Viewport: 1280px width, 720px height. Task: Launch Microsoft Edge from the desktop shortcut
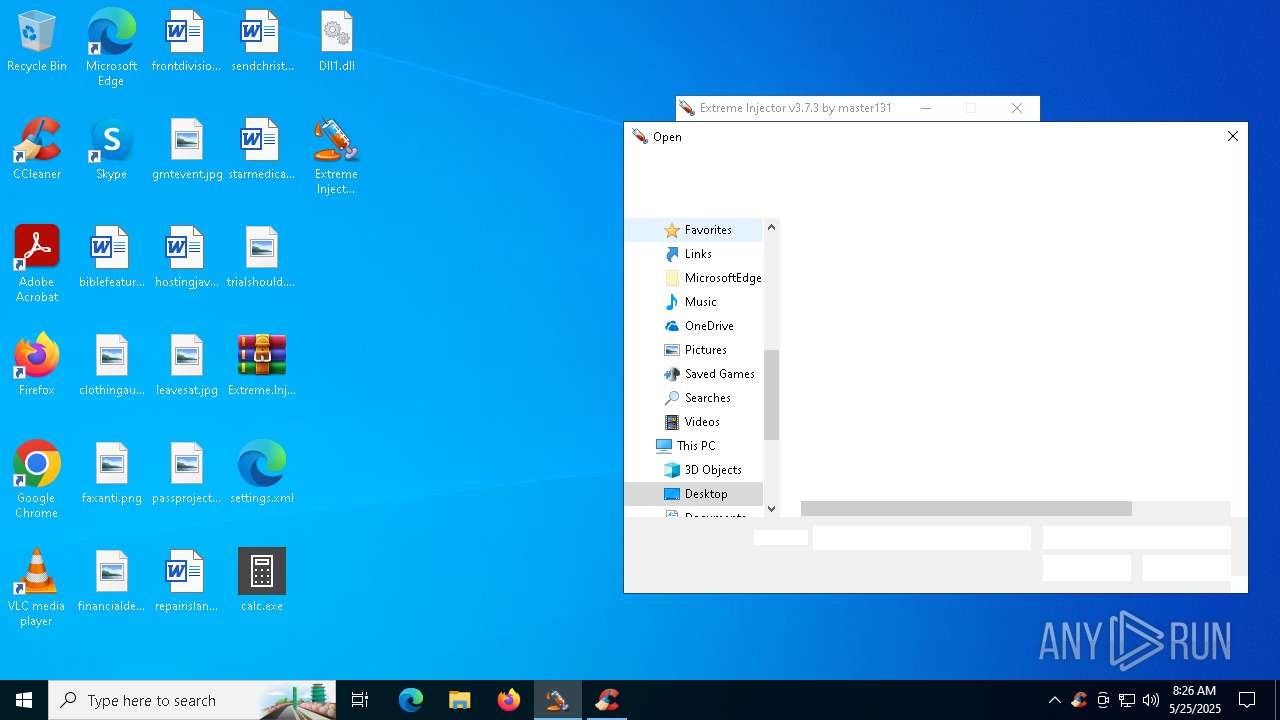(x=111, y=48)
